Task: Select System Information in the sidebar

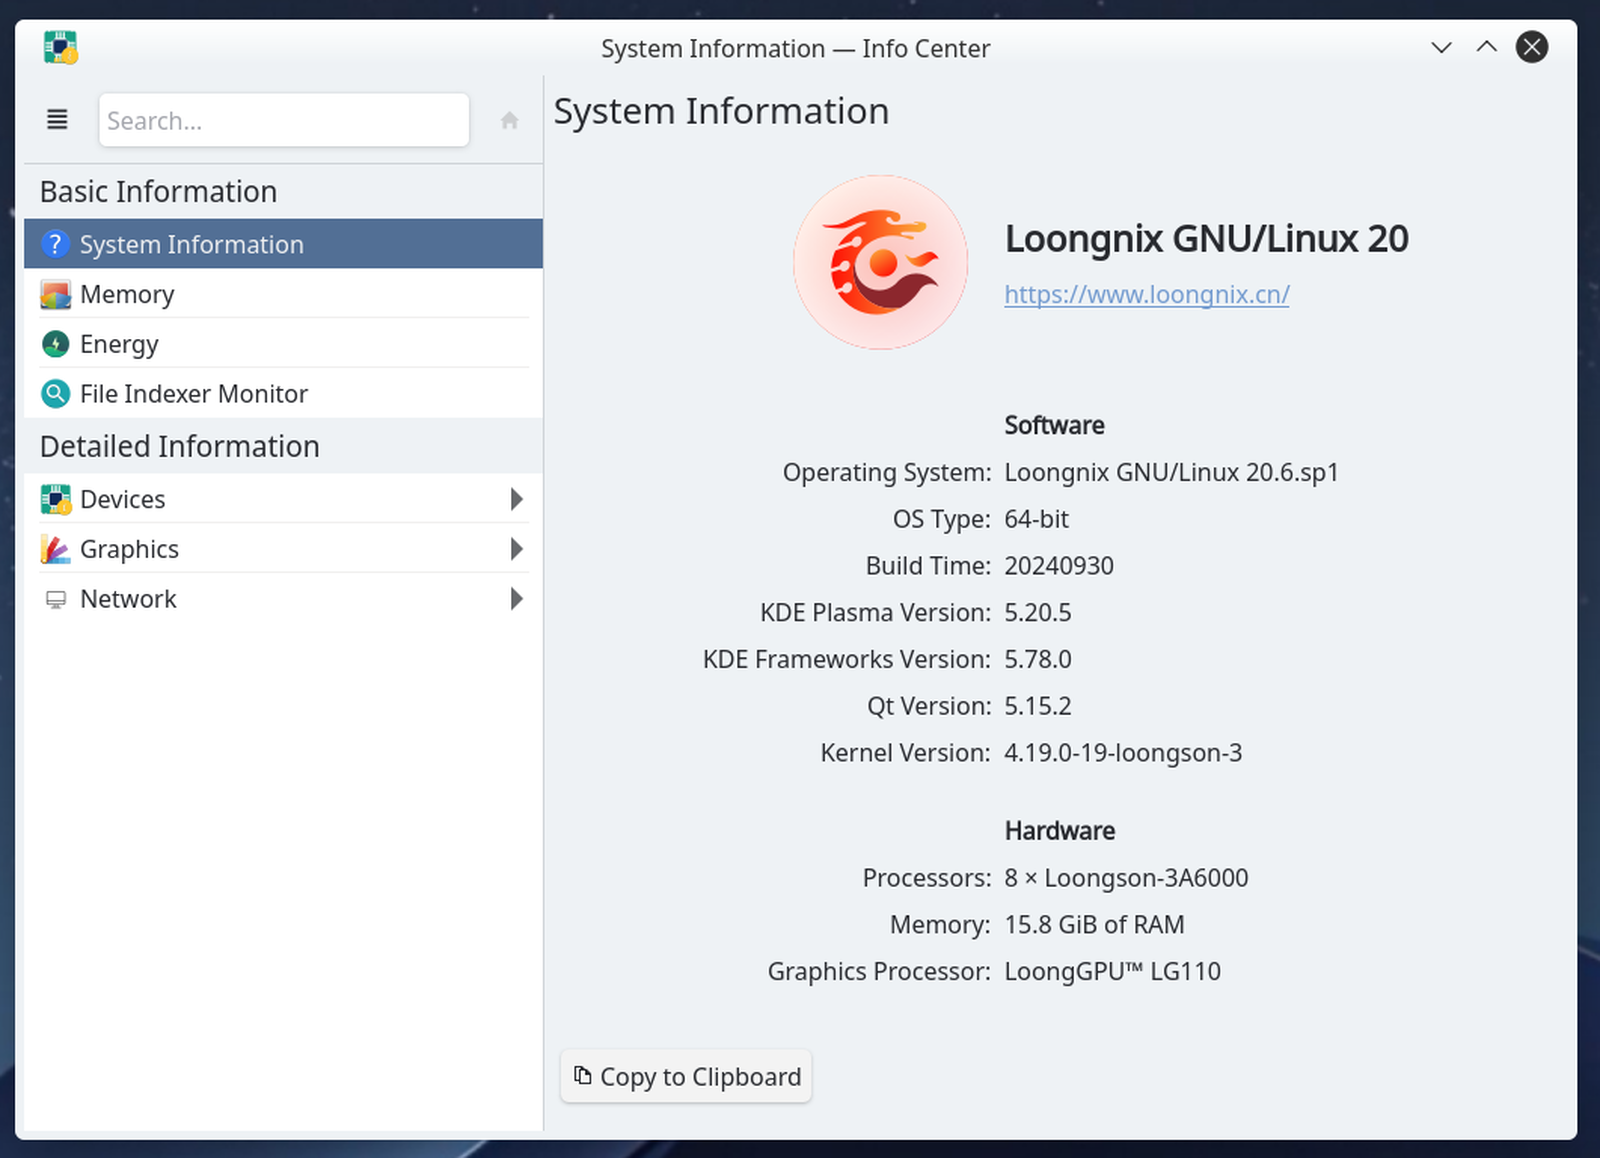Action: (190, 244)
